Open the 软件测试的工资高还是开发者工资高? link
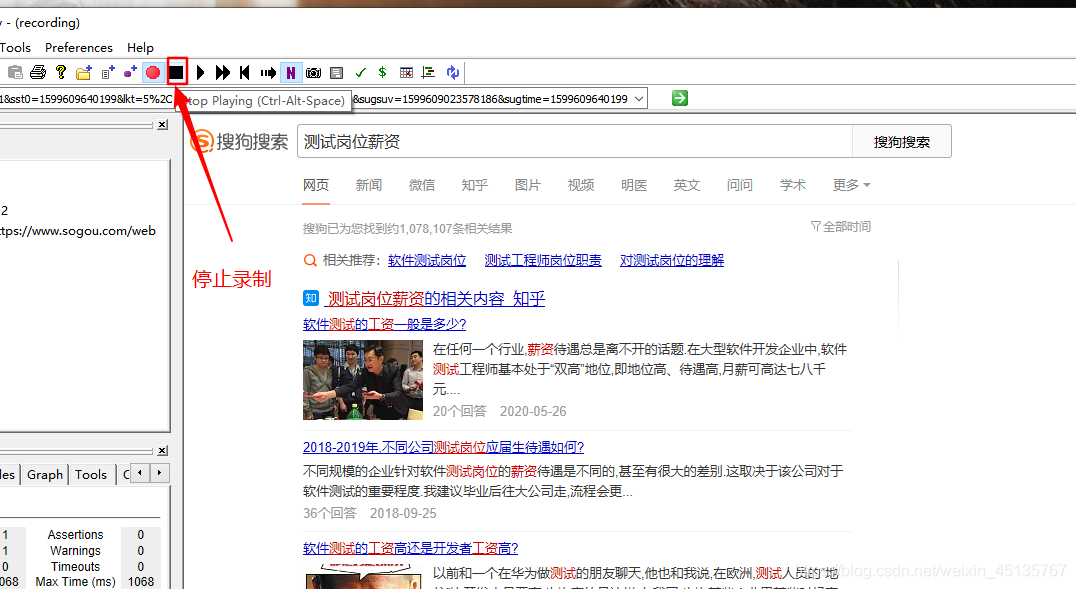Screen dimensions: 1076x589 (x=410, y=548)
